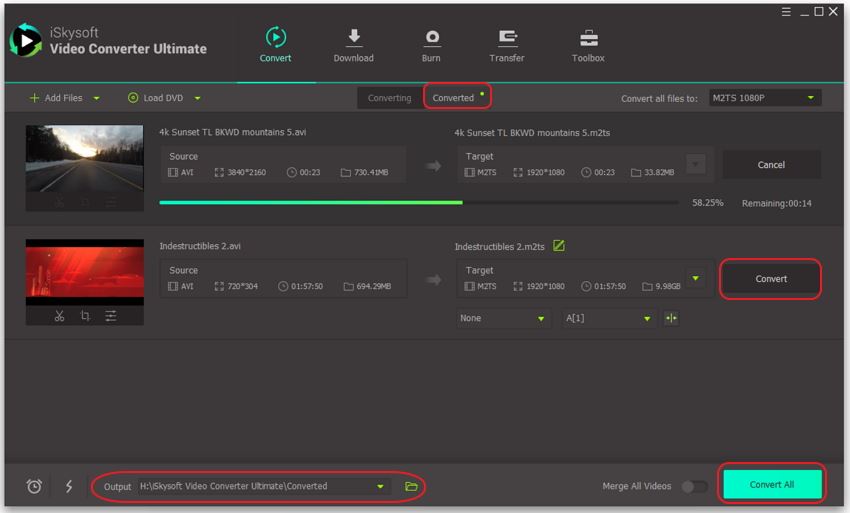This screenshot has width=850, height=513.
Task: Click Add Files button
Action: tap(56, 98)
